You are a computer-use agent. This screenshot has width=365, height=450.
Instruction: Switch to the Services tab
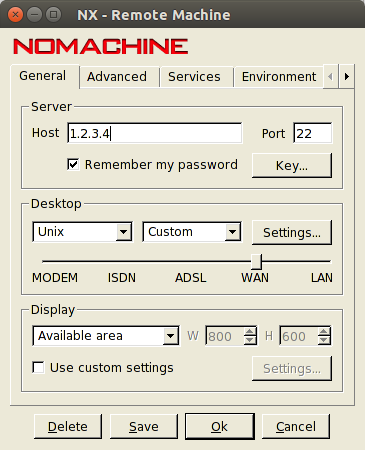[x=194, y=77]
